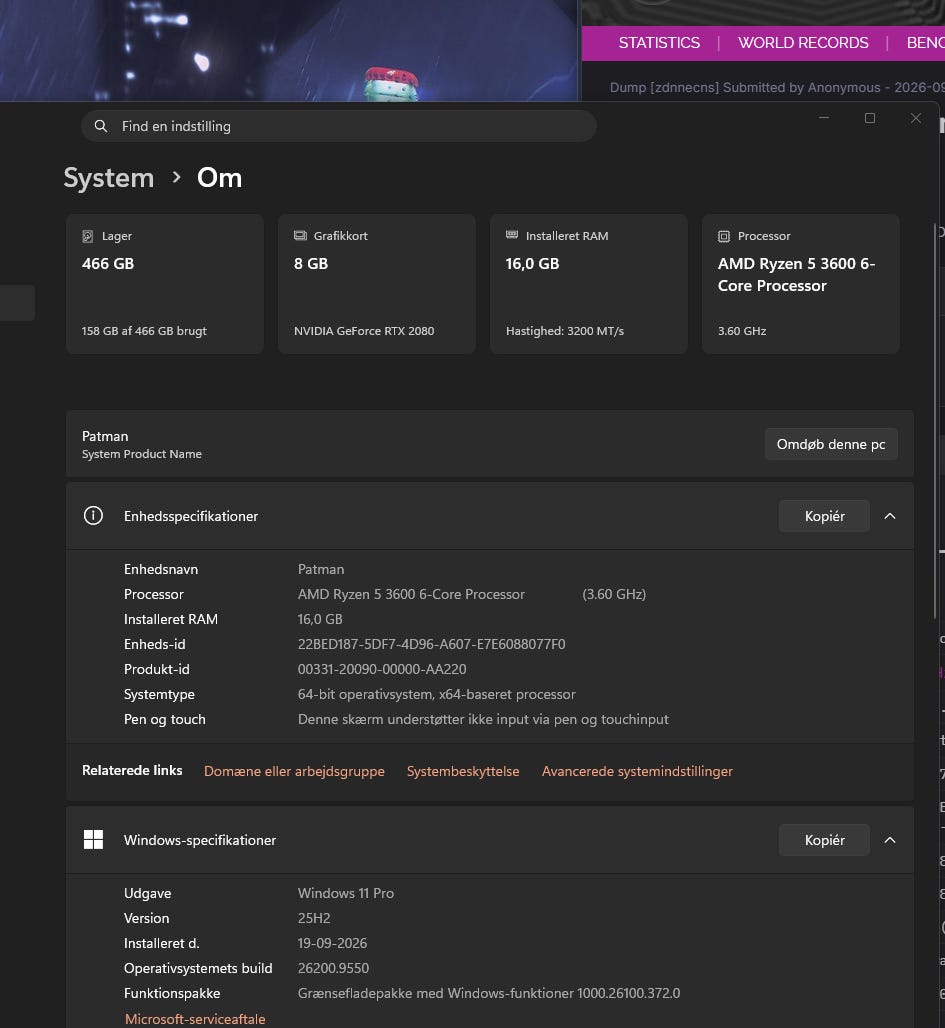Open Avancerede systemindstillinger link
This screenshot has height=1028, width=945.
click(x=637, y=771)
